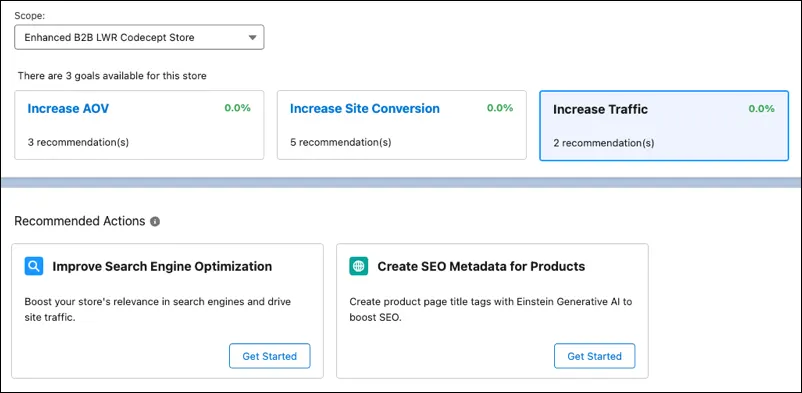Click the Improve Search Engine Optimization heading

click(162, 267)
